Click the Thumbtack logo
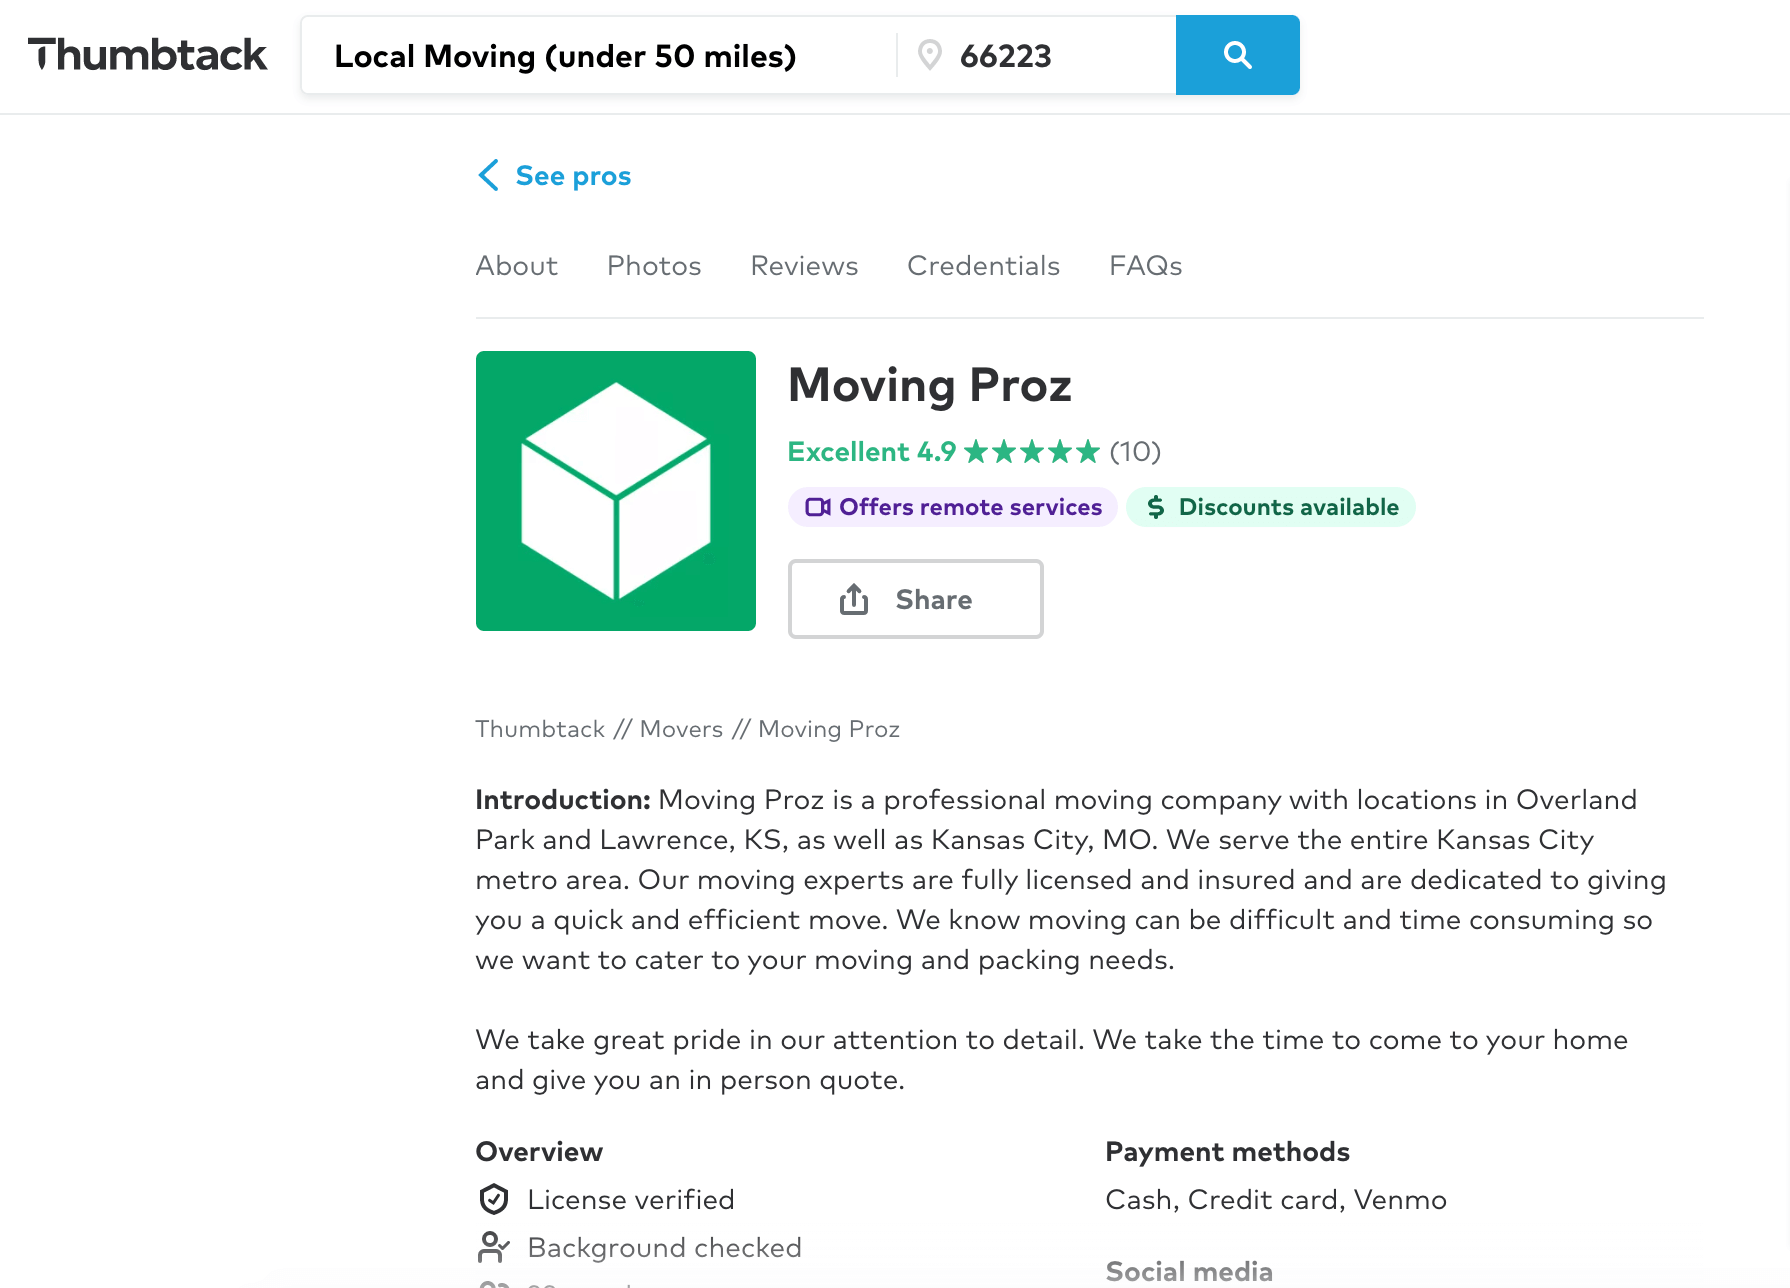Viewport: 1790px width, 1288px height. [x=148, y=55]
